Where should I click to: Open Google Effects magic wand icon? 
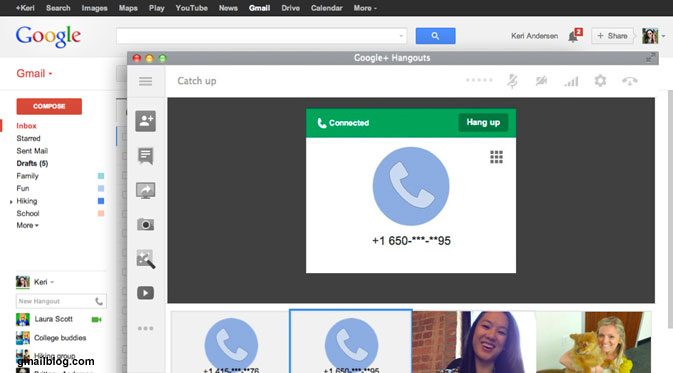pos(146,259)
